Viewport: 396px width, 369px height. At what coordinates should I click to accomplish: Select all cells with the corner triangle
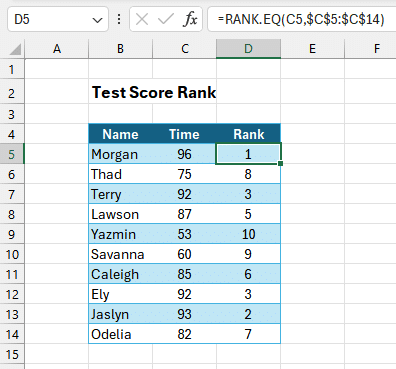(15, 49)
